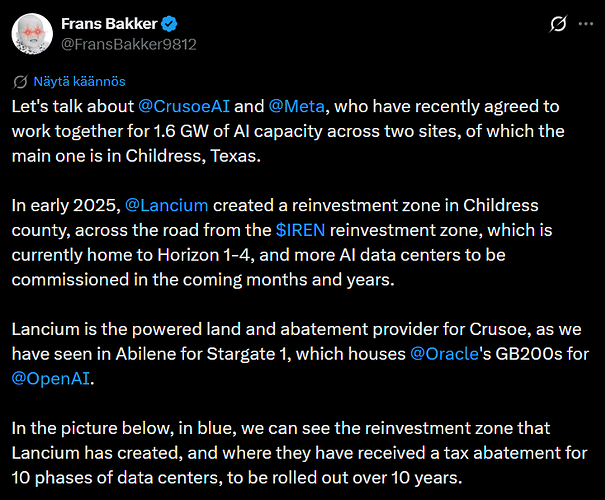This screenshot has height=500, width=605.
Task: Open the @CrusoeAI mention
Action: [x=184, y=106]
